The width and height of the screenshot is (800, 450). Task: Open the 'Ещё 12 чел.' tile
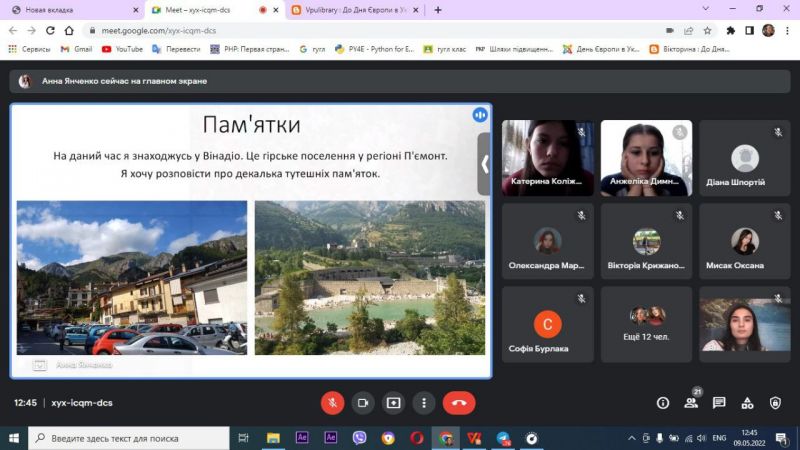[646, 324]
